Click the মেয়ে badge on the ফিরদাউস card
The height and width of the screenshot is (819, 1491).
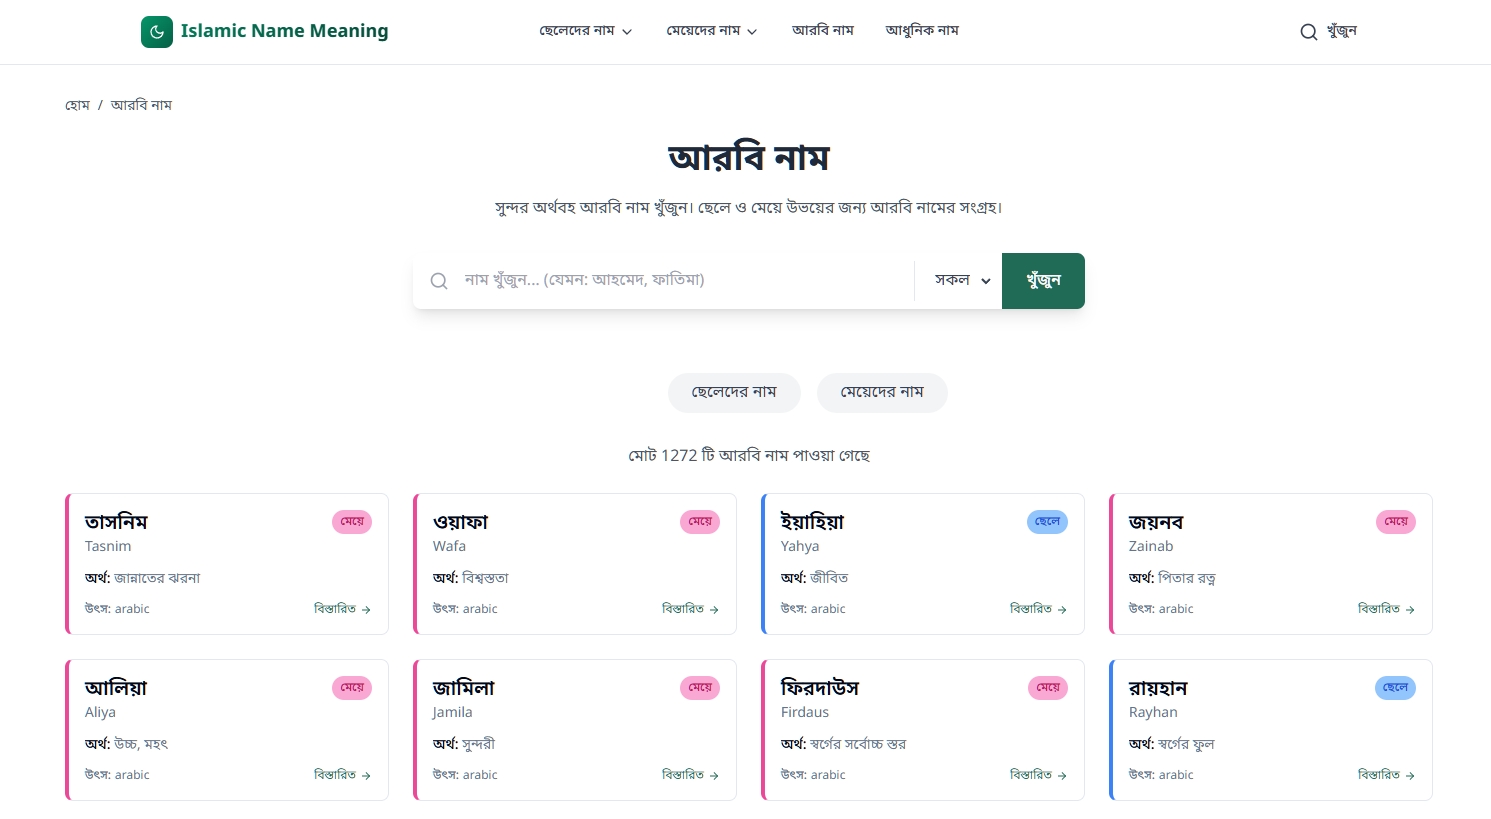coord(1047,688)
